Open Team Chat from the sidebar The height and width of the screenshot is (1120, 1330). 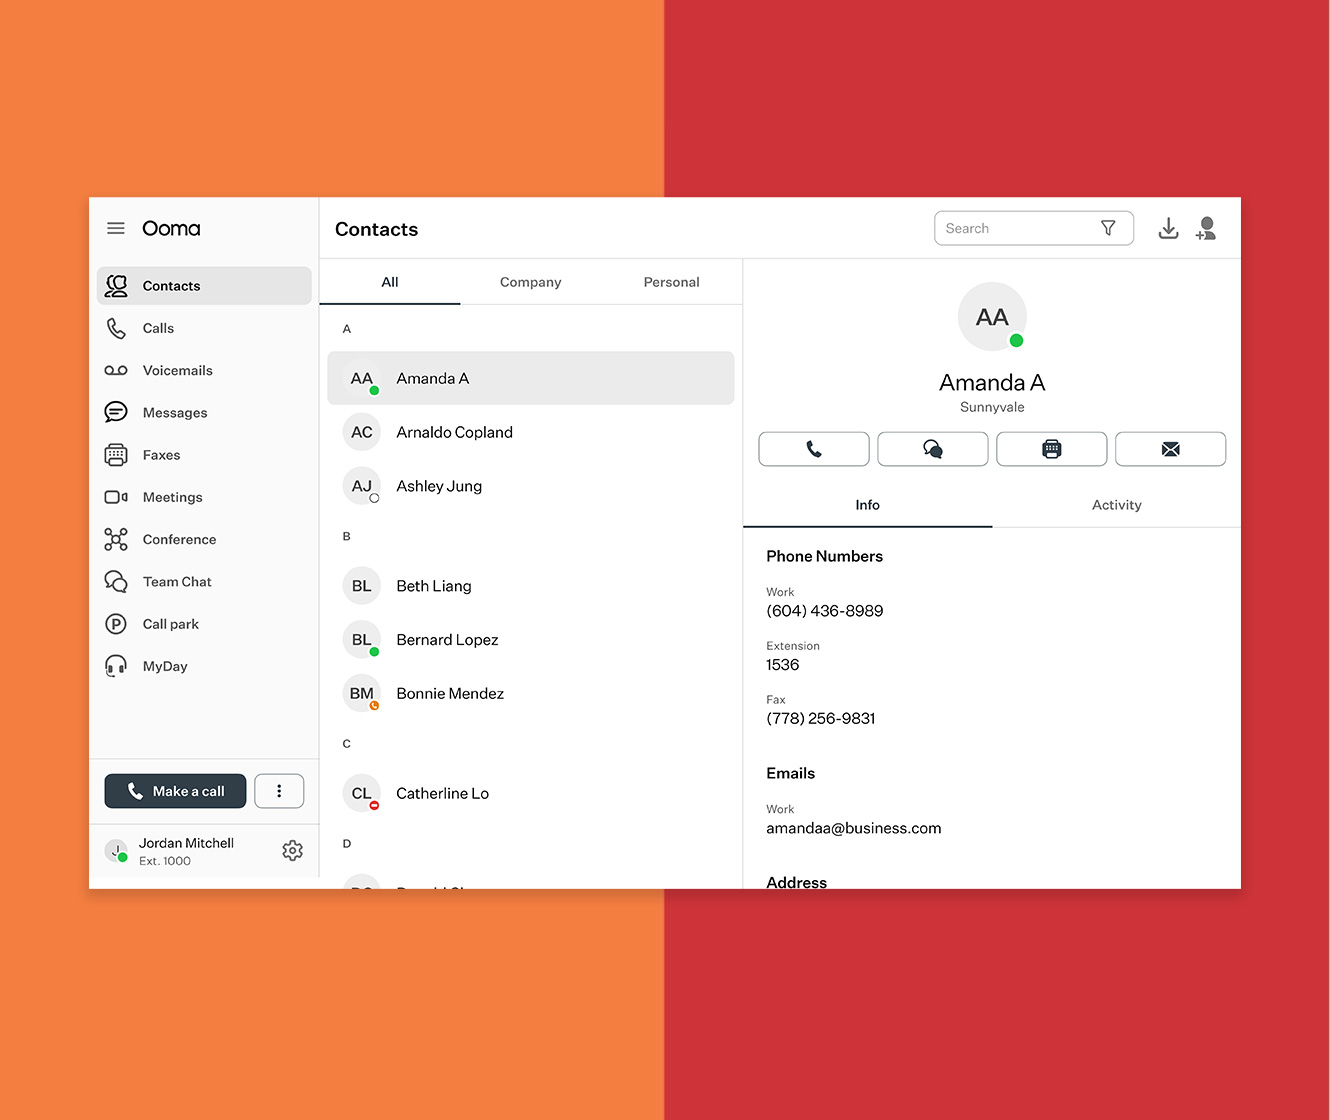coord(177,582)
